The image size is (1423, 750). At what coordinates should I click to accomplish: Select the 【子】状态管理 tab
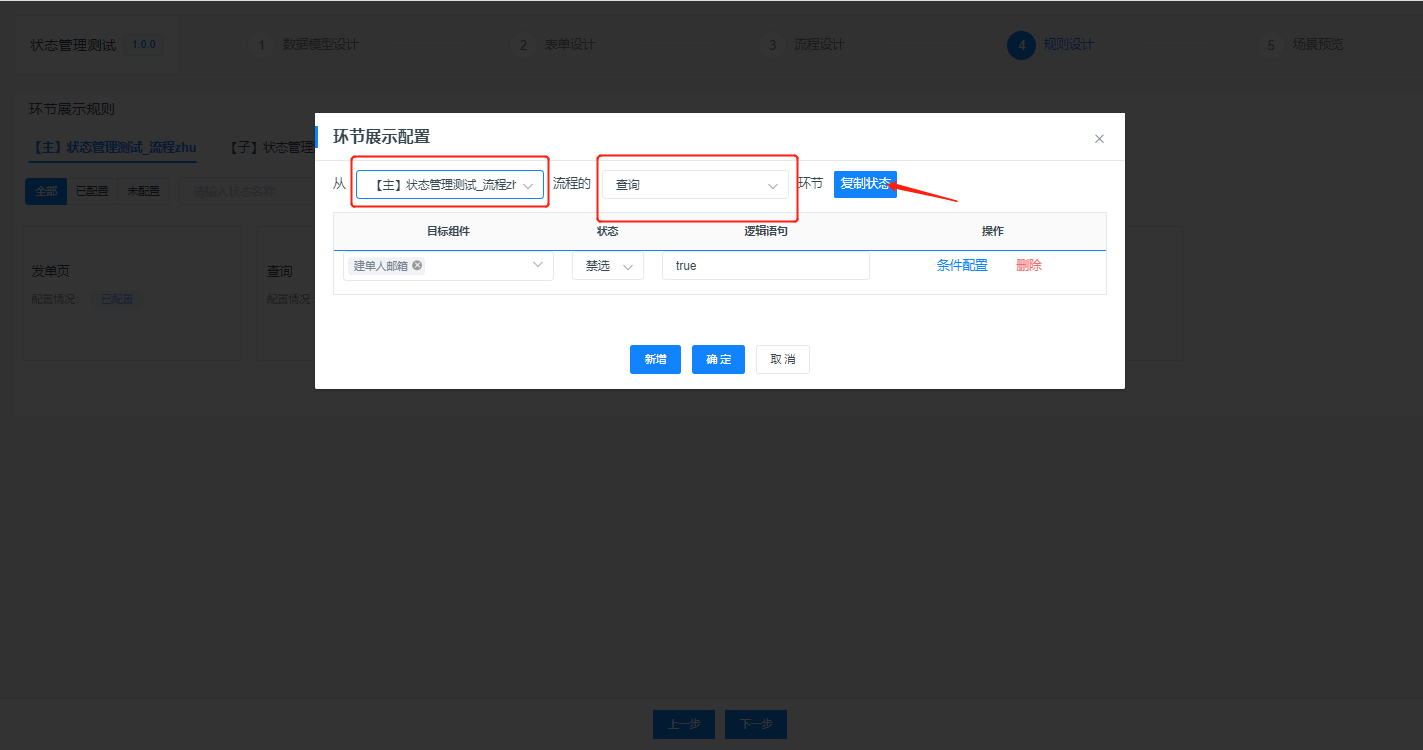pyautogui.click(x=271, y=148)
